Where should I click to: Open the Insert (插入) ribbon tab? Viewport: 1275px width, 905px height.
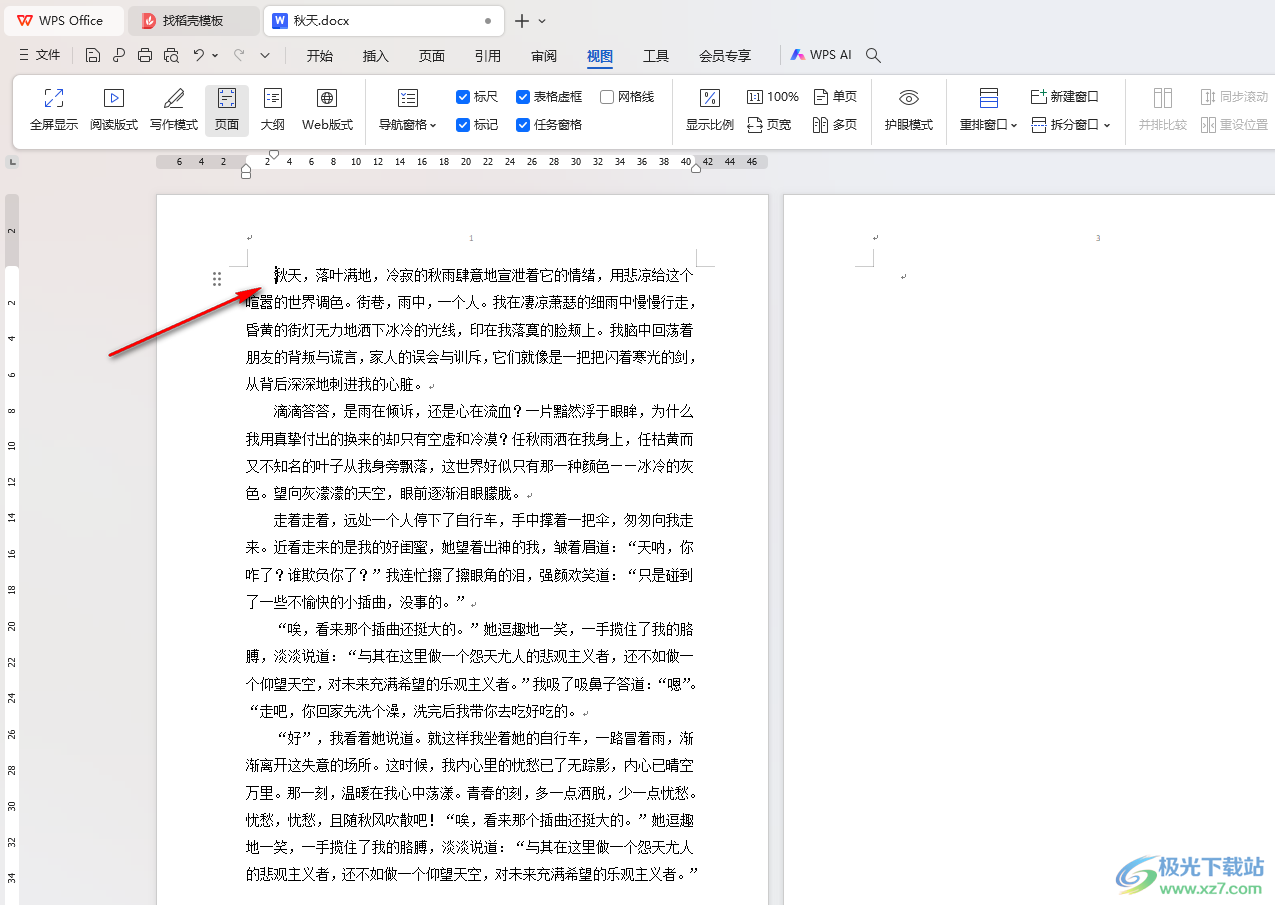(376, 56)
